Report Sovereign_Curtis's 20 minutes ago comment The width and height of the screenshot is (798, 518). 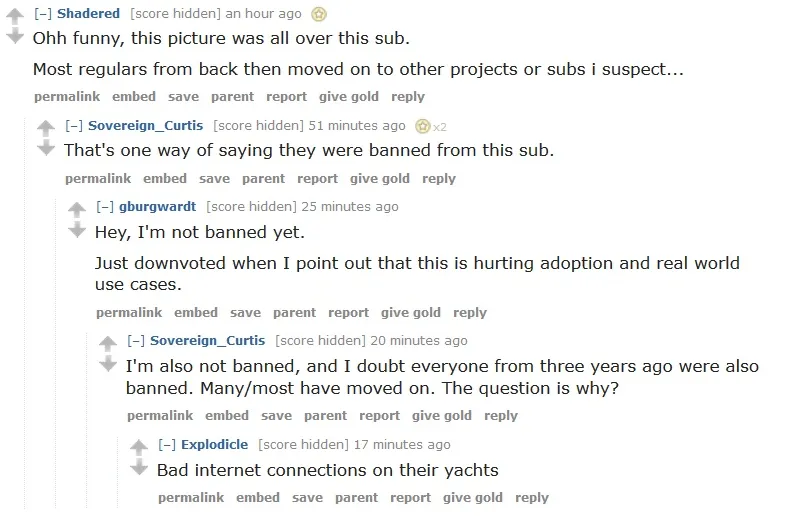coord(379,416)
